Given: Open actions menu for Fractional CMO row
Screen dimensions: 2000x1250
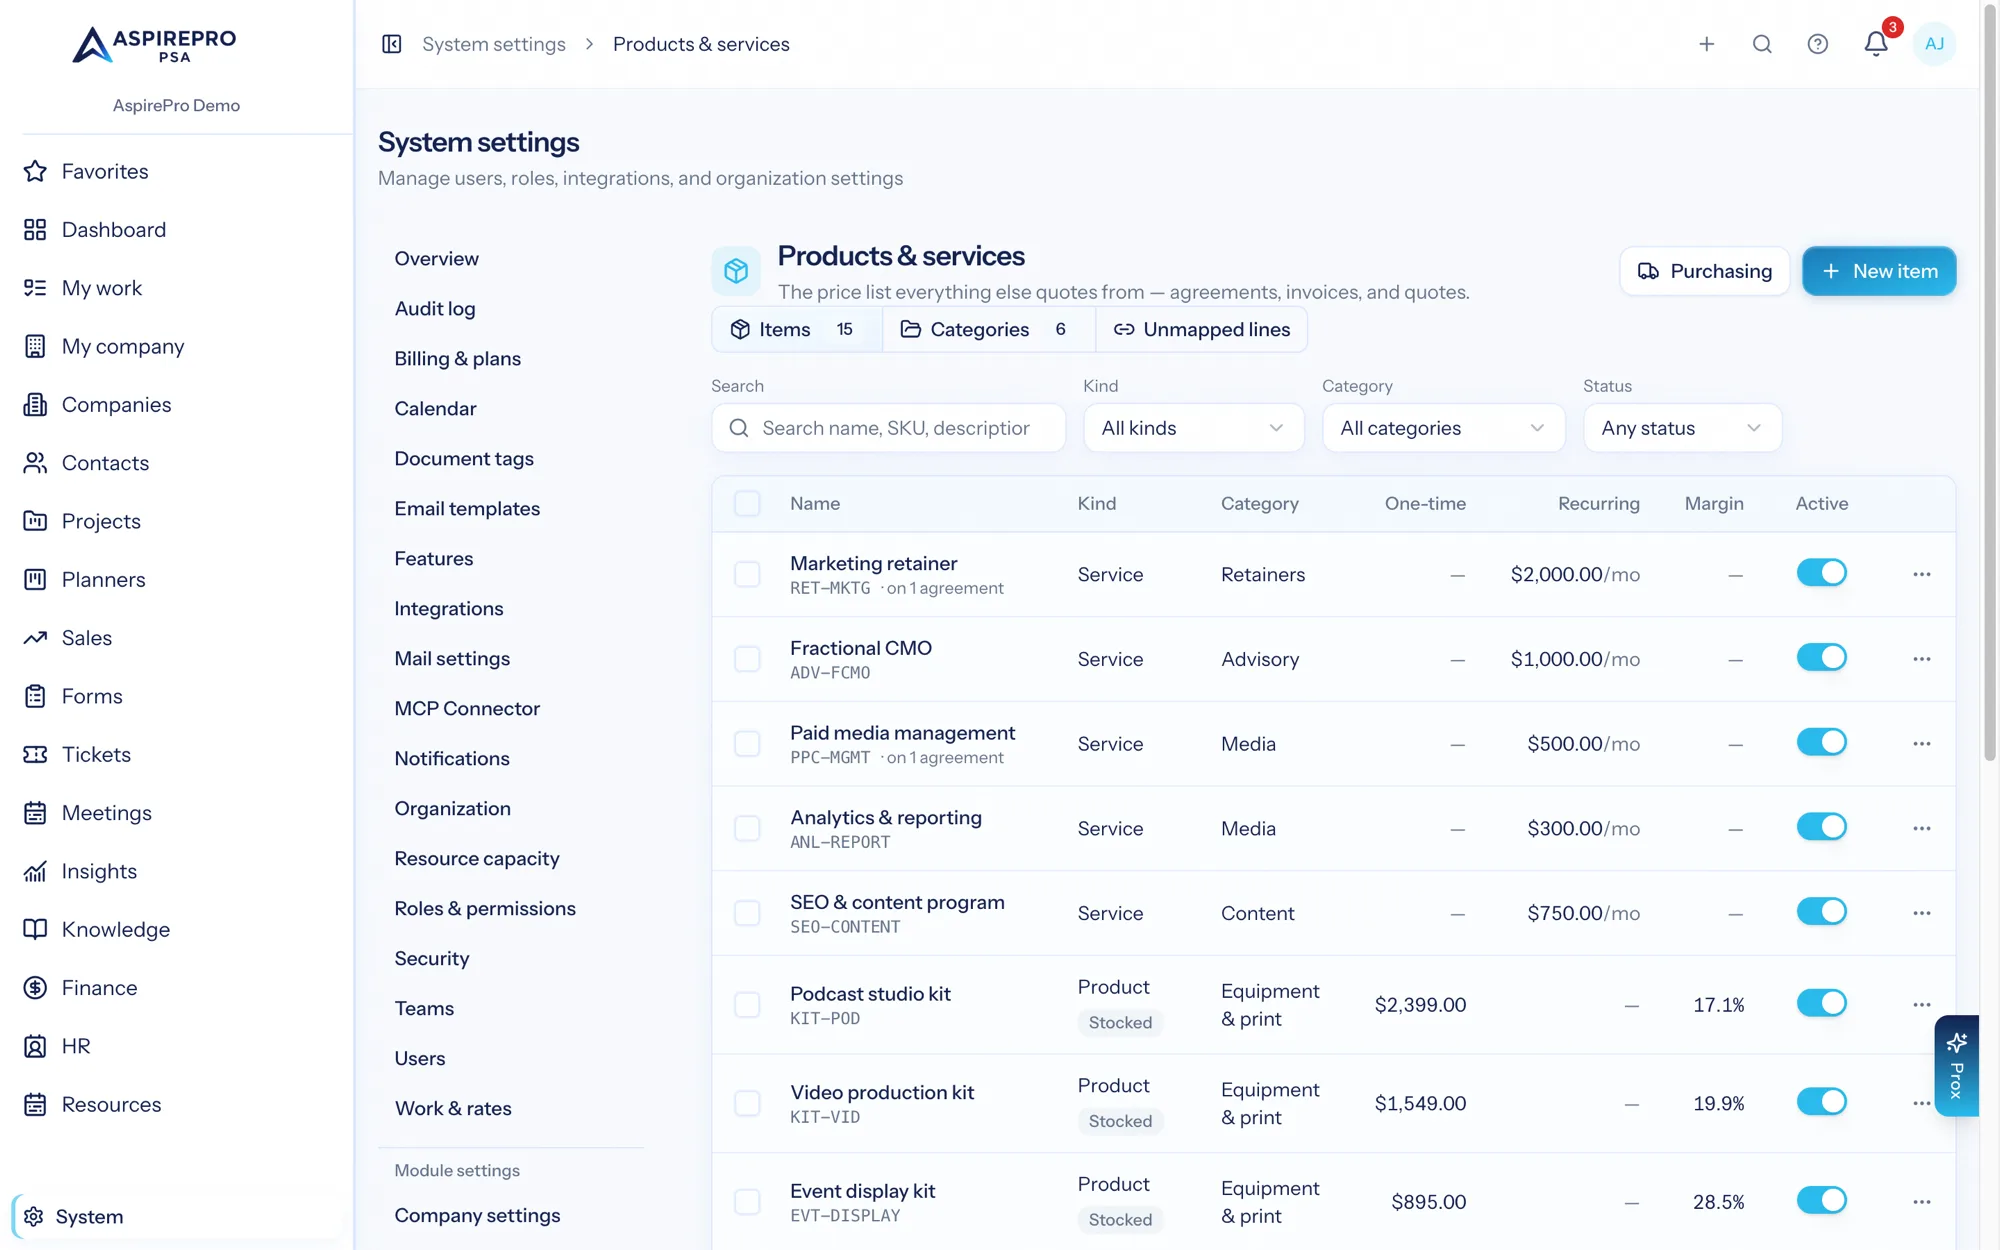Looking at the screenshot, I should (x=1922, y=659).
